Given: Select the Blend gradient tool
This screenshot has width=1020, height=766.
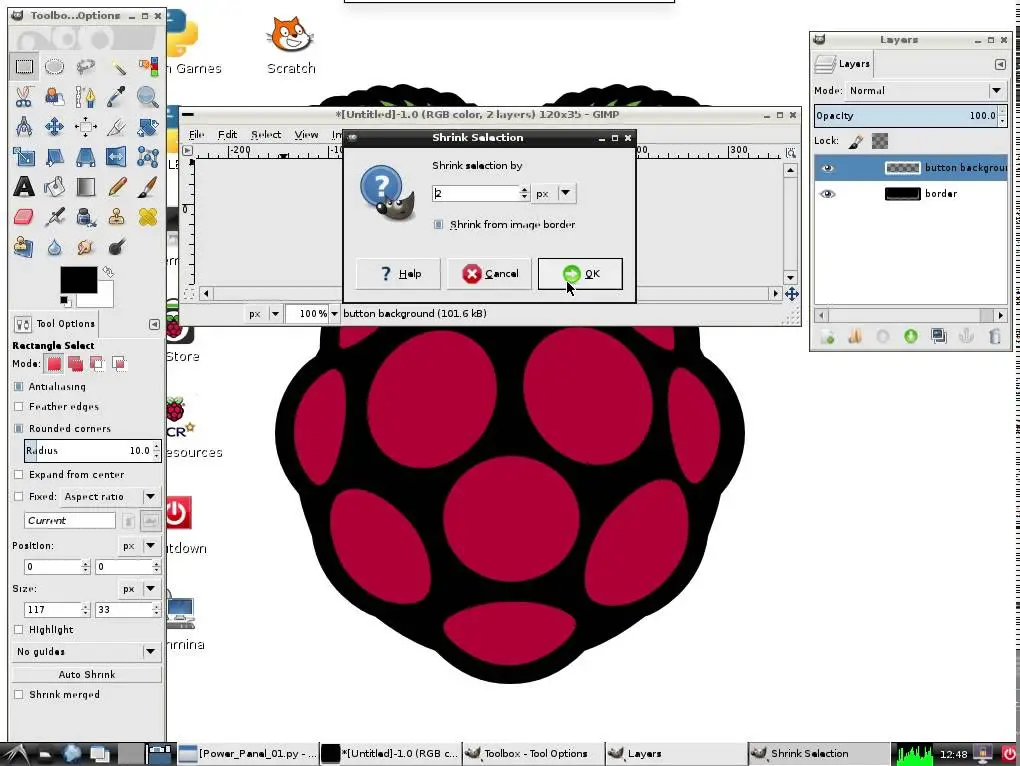Looking at the screenshot, I should coord(86,187).
